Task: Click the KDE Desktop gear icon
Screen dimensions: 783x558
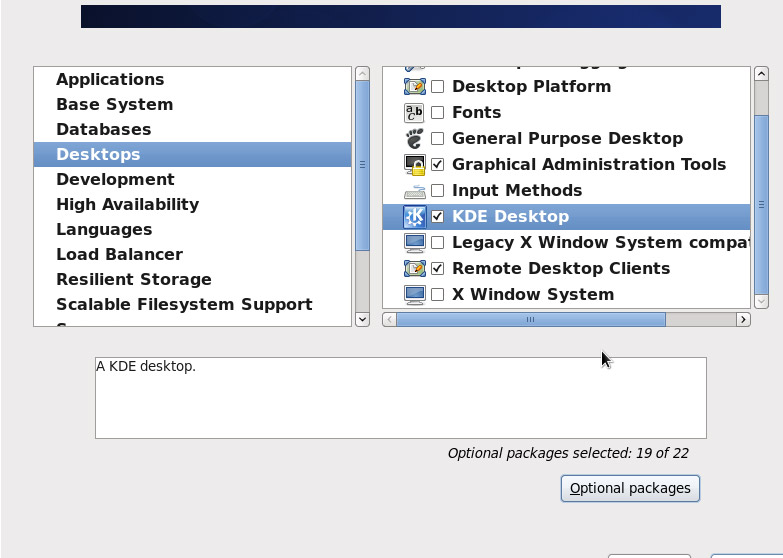Action: tap(414, 217)
